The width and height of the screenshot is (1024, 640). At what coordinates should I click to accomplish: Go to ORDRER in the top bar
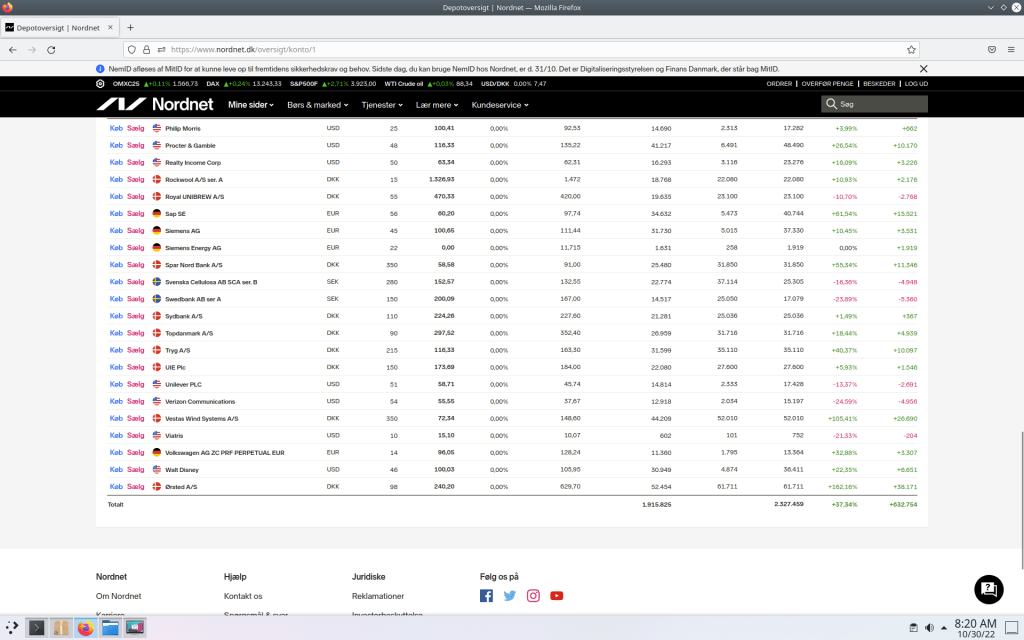(779, 84)
